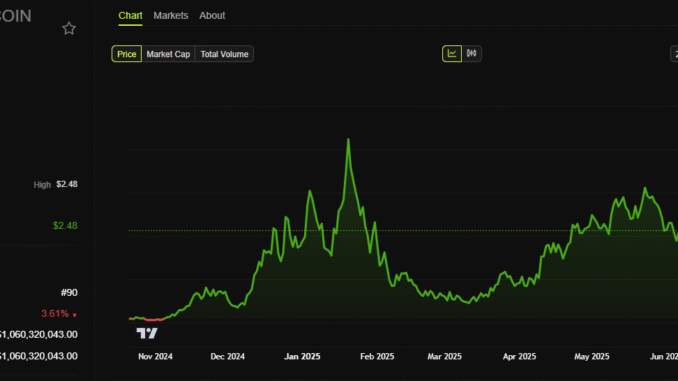Screen dimensions: 678x381
Task: Switch to candlestick chart view icon
Action: [471, 54]
